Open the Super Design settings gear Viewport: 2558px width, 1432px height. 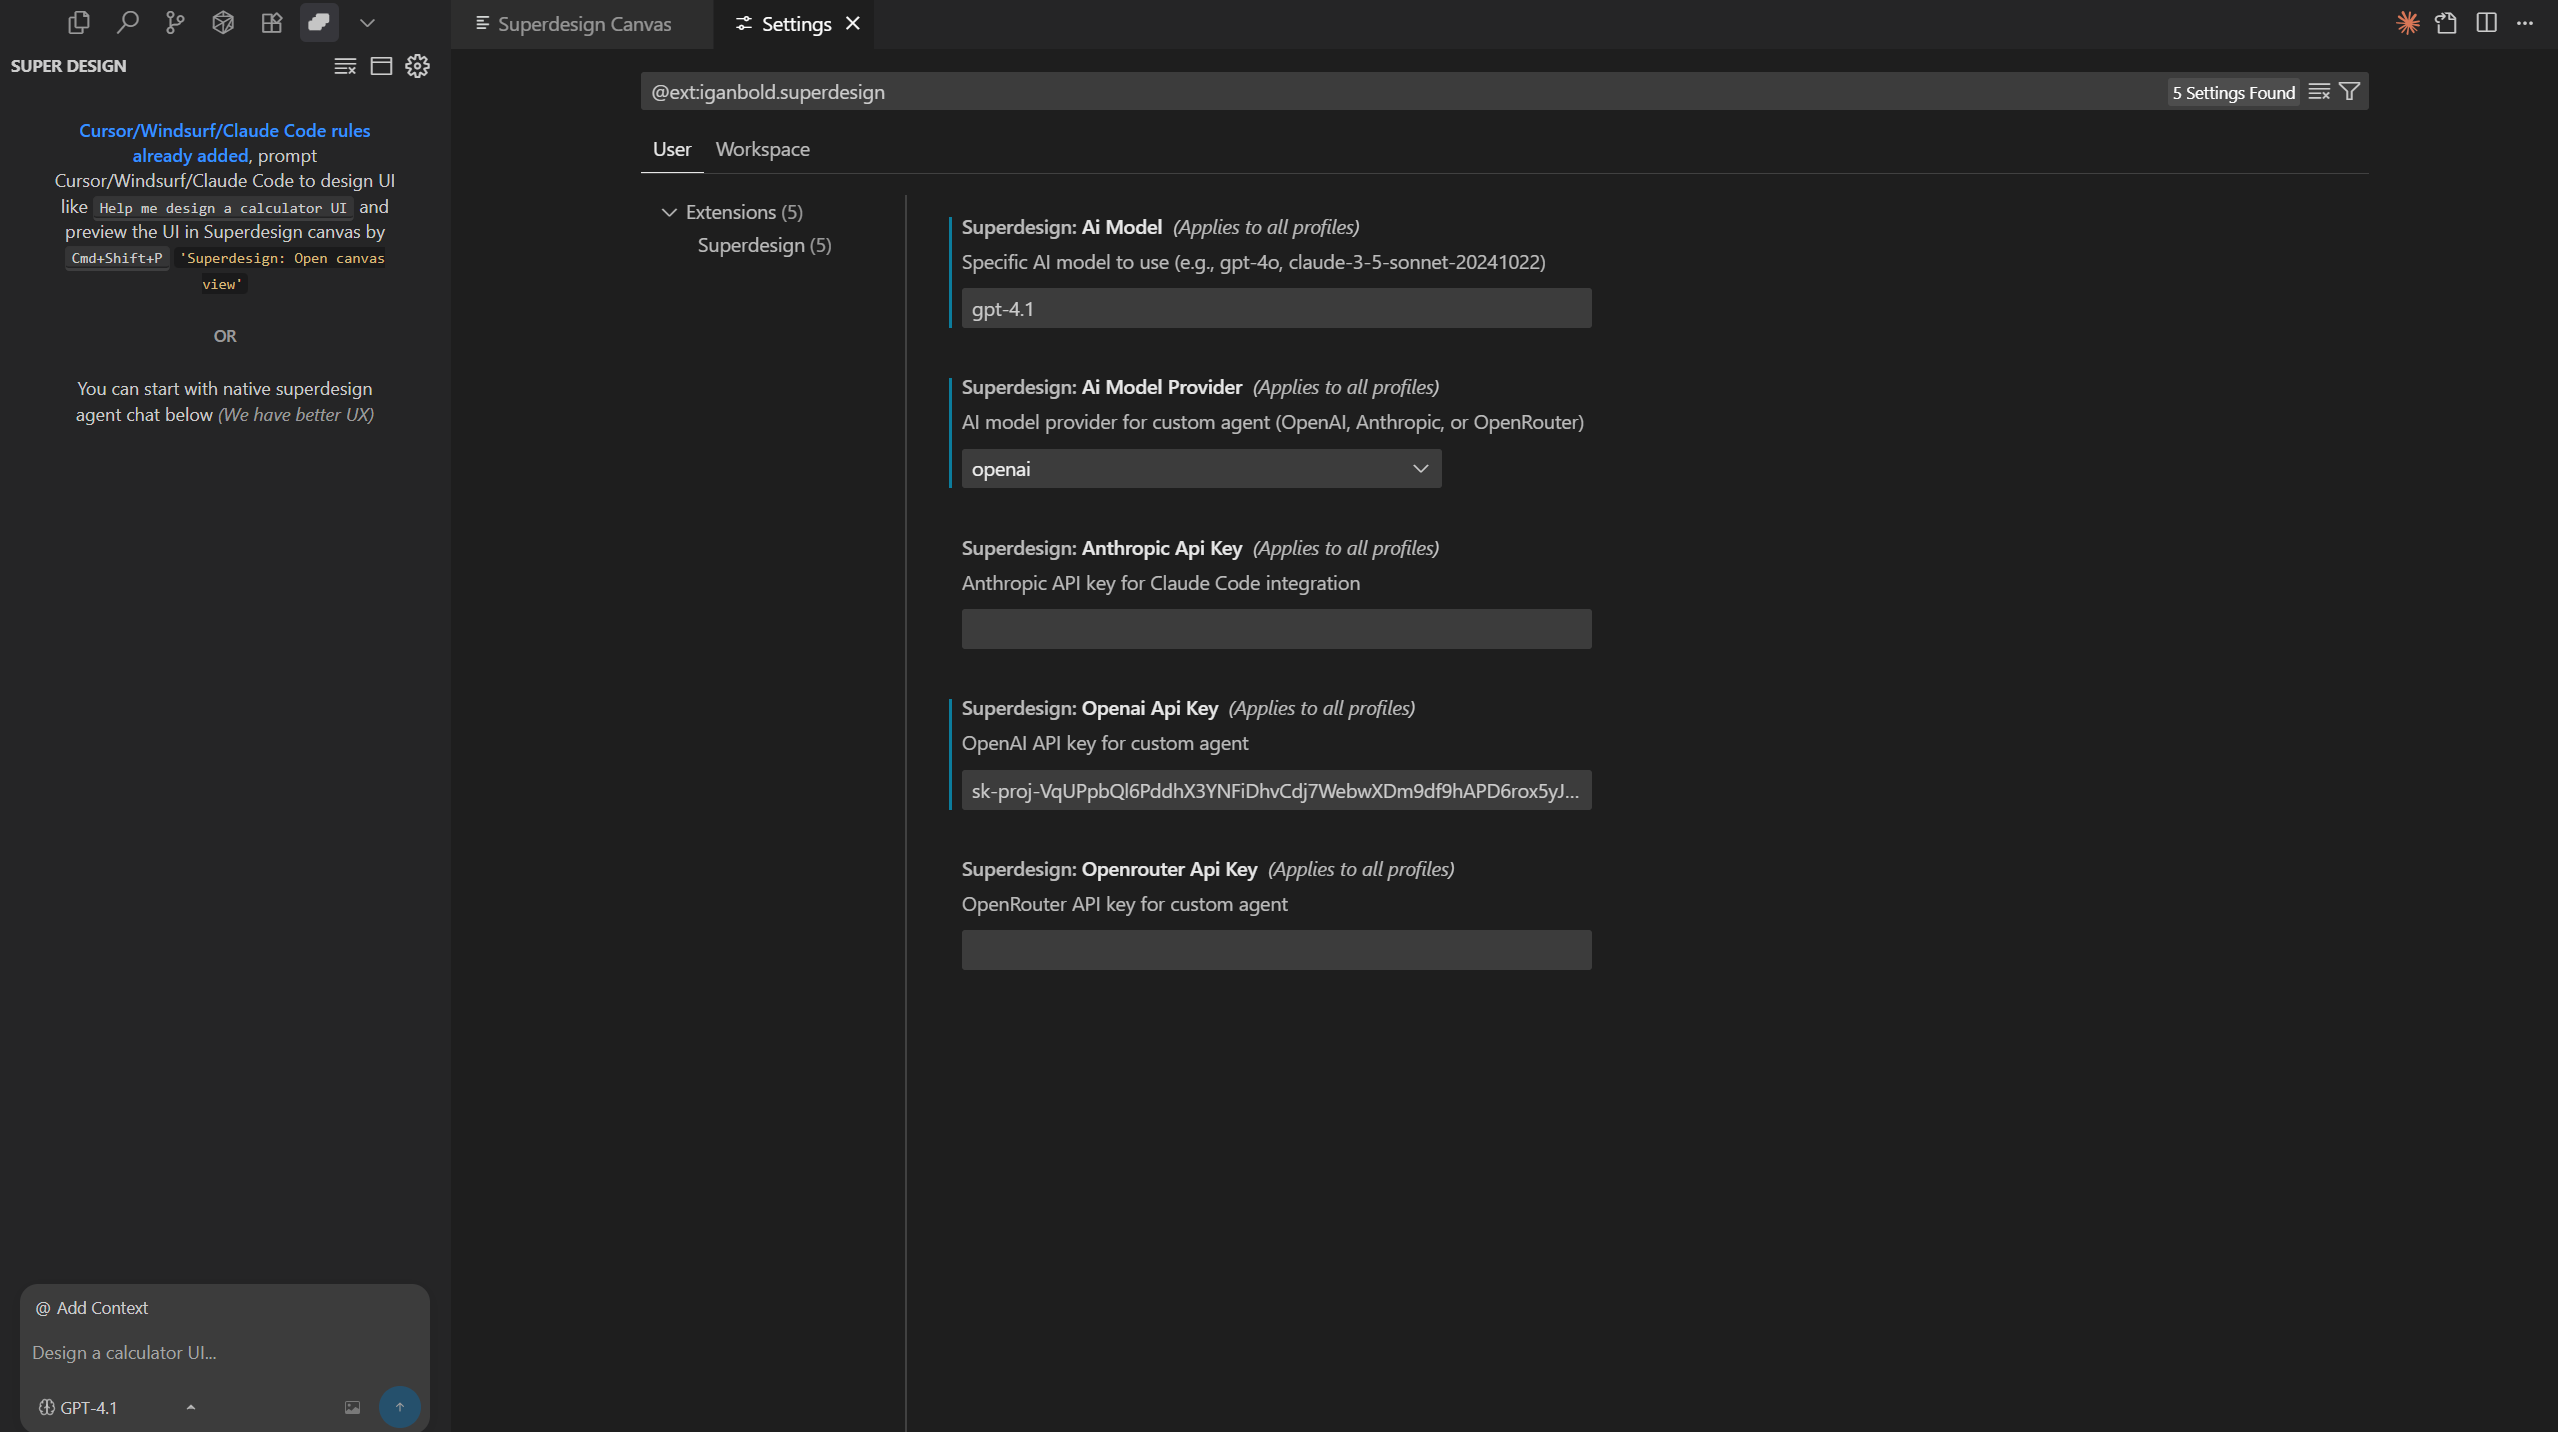pos(417,66)
